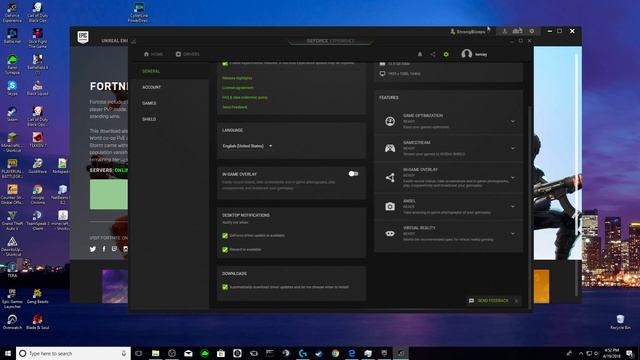Open the GeForce Experience notifications bell
Viewport: 640px width, 360px height.
click(x=420, y=54)
